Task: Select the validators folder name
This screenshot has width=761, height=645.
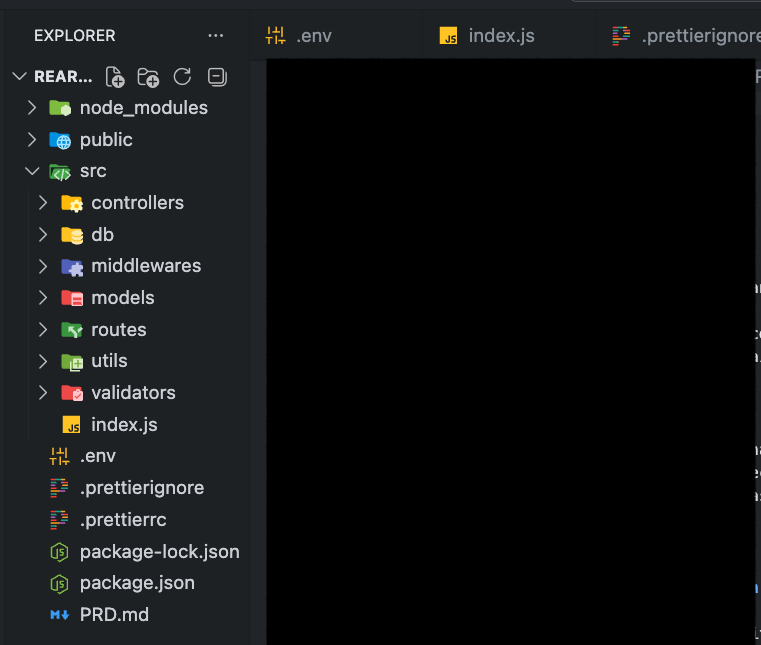Action: point(133,393)
